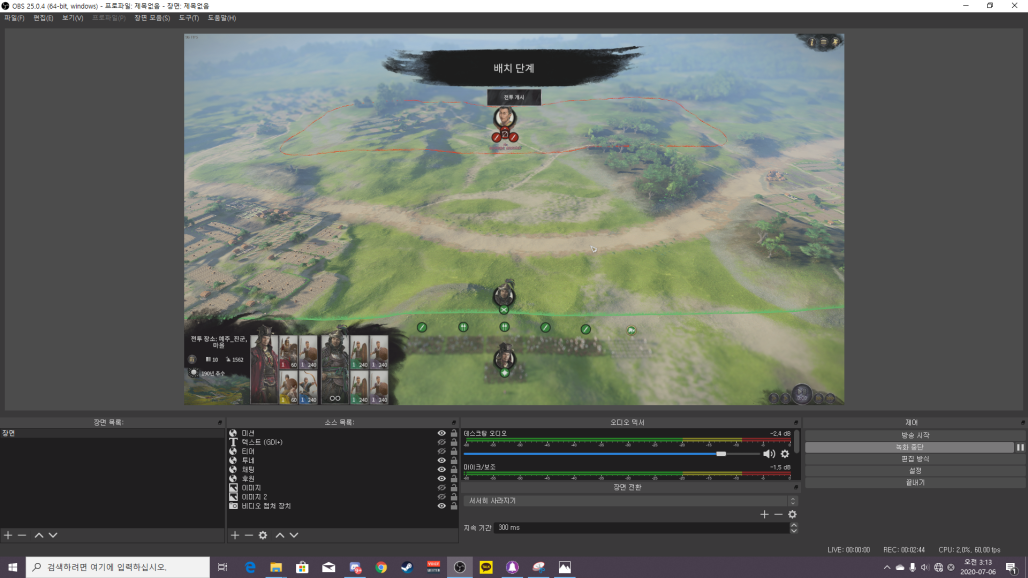
Task: Move the selected source up in the list
Action: pyautogui.click(x=280, y=535)
